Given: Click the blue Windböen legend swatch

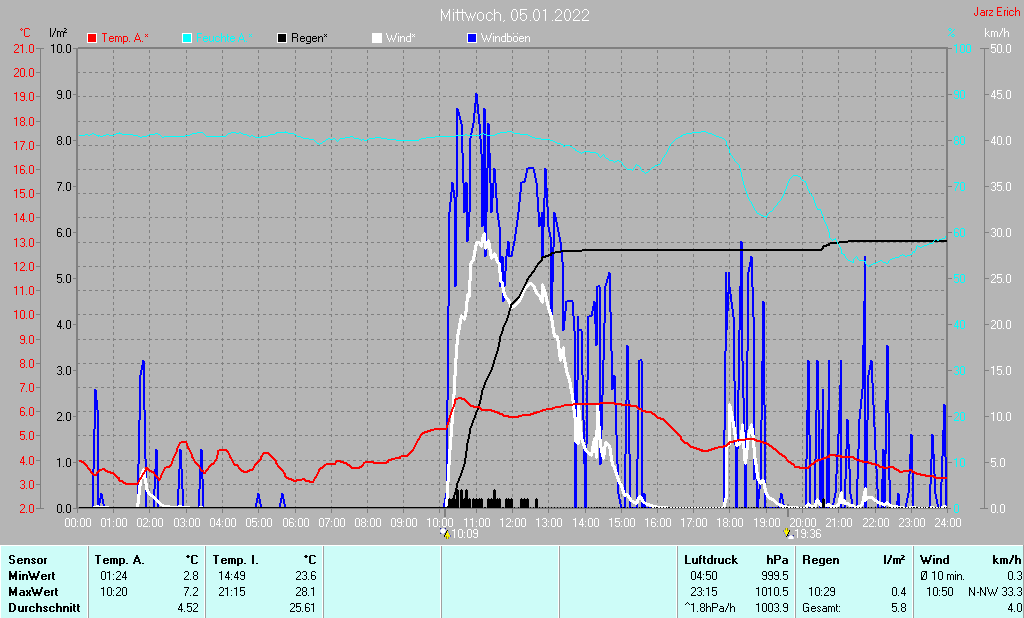Looking at the screenshot, I should 472,39.
